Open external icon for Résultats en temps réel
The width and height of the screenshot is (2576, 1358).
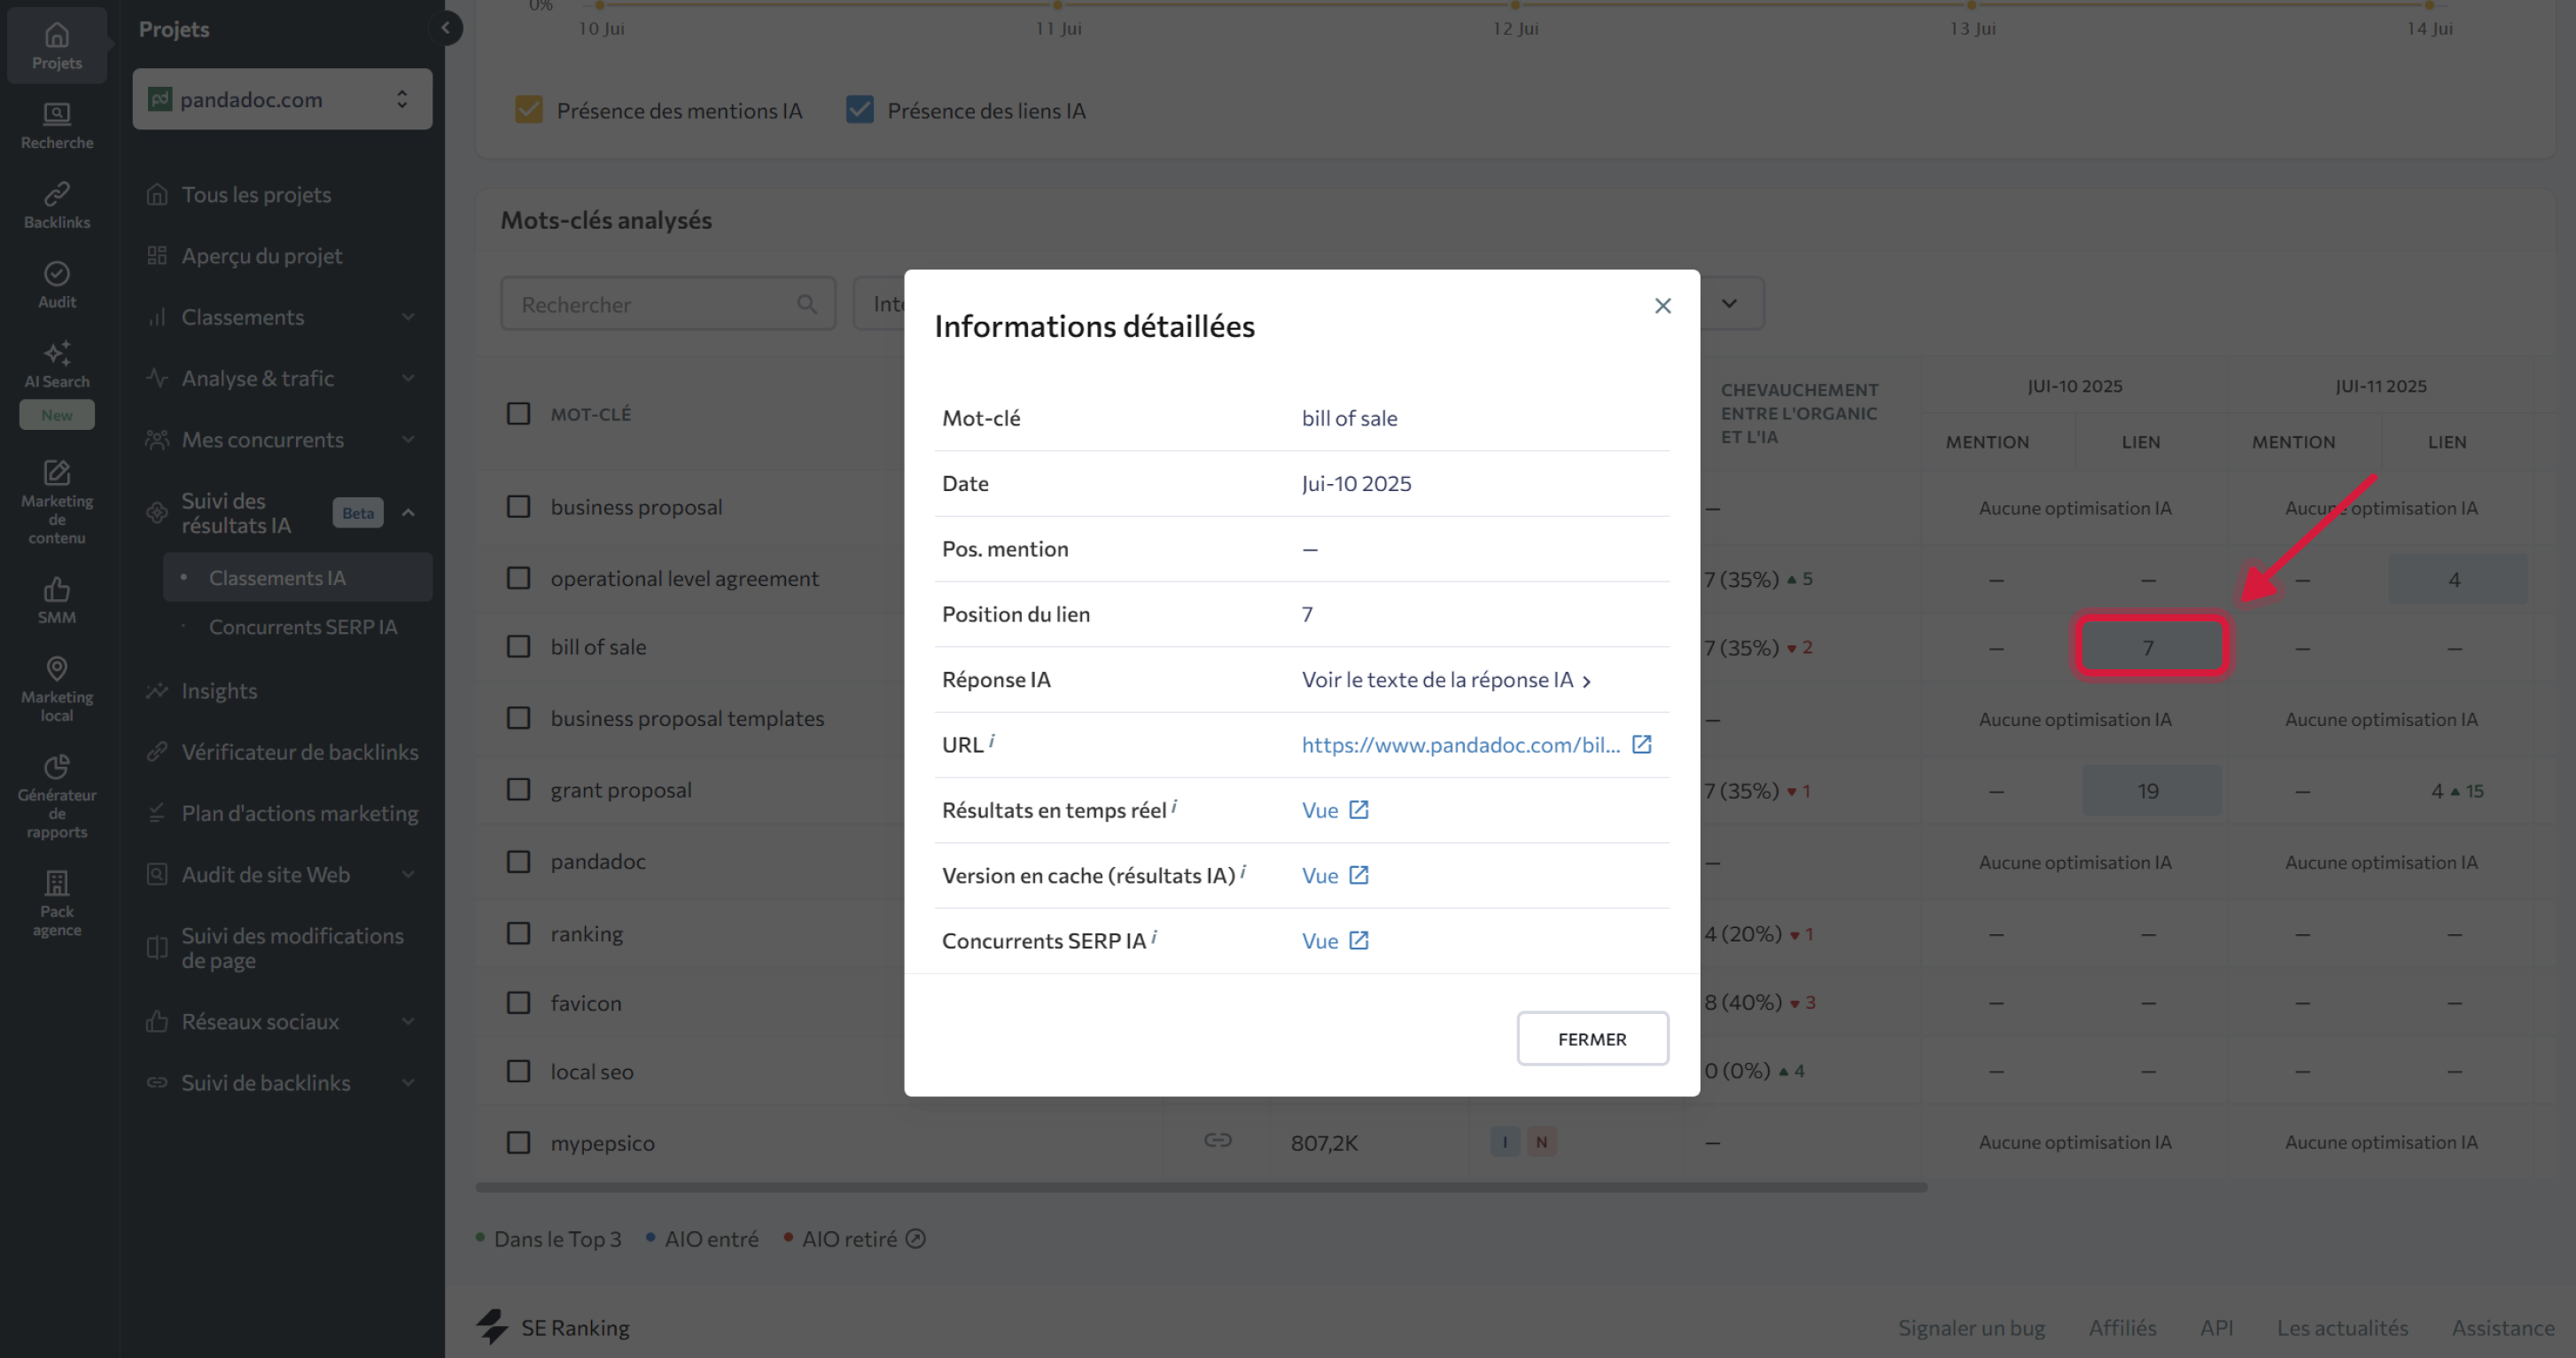(1358, 810)
